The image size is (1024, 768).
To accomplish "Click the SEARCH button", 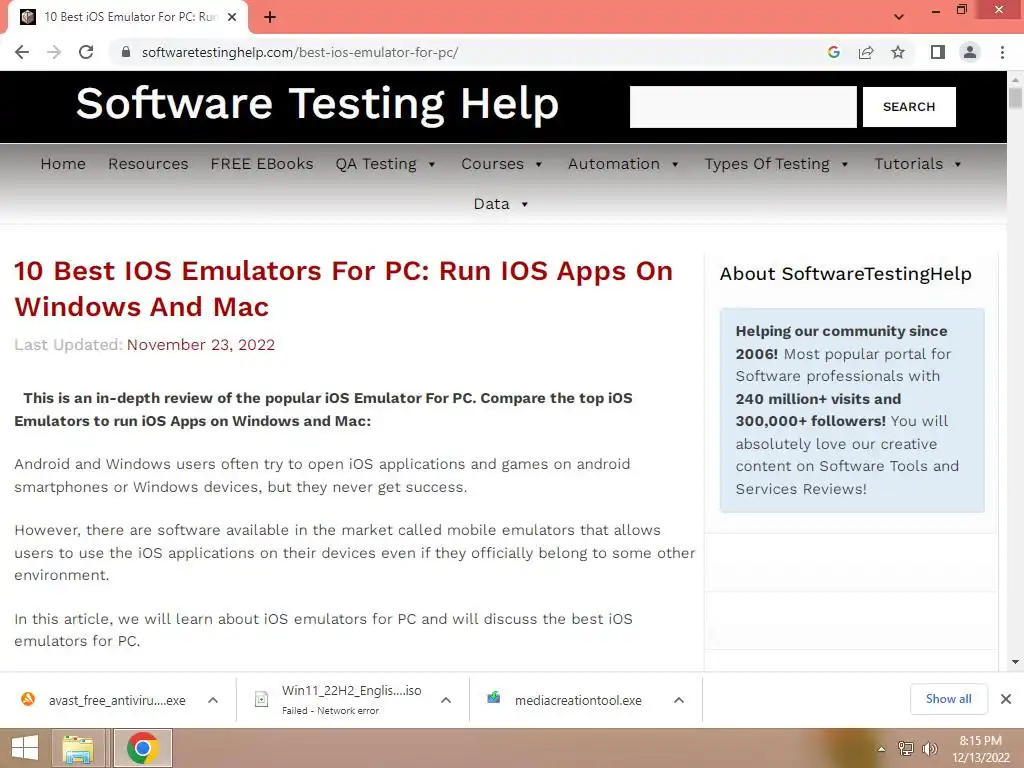I will tap(909, 106).
